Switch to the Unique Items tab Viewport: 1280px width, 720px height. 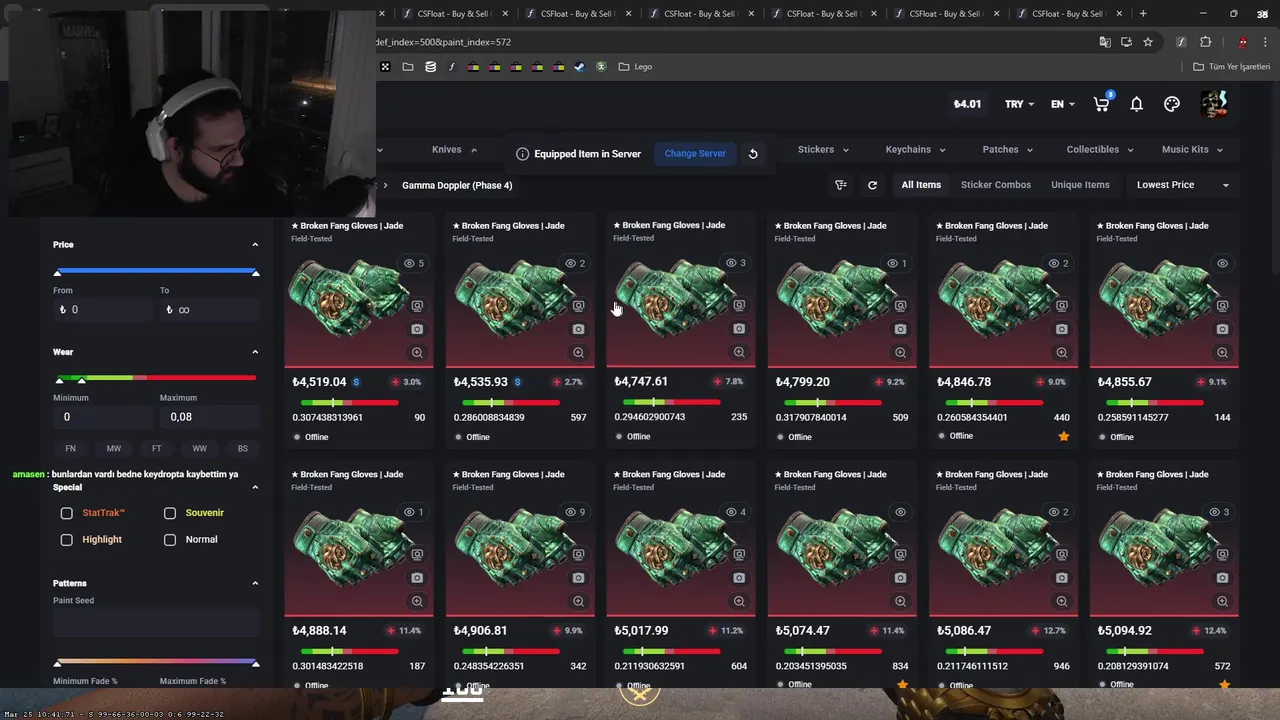click(1080, 185)
